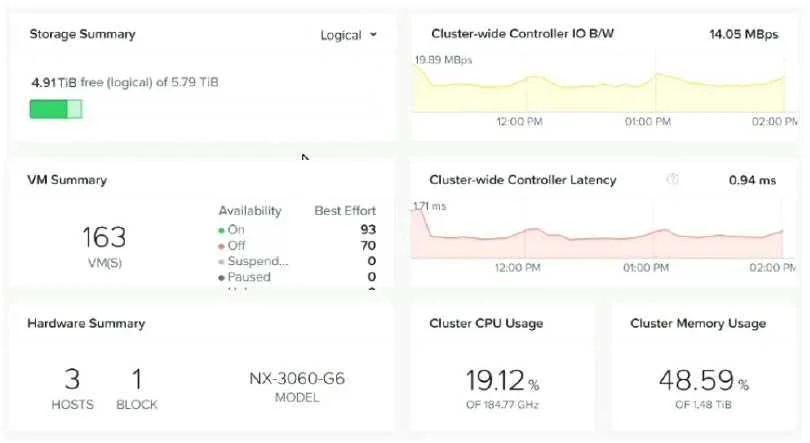The width and height of the screenshot is (810, 443).
Task: Click the Storage Summary widget title
Action: pos(83,34)
